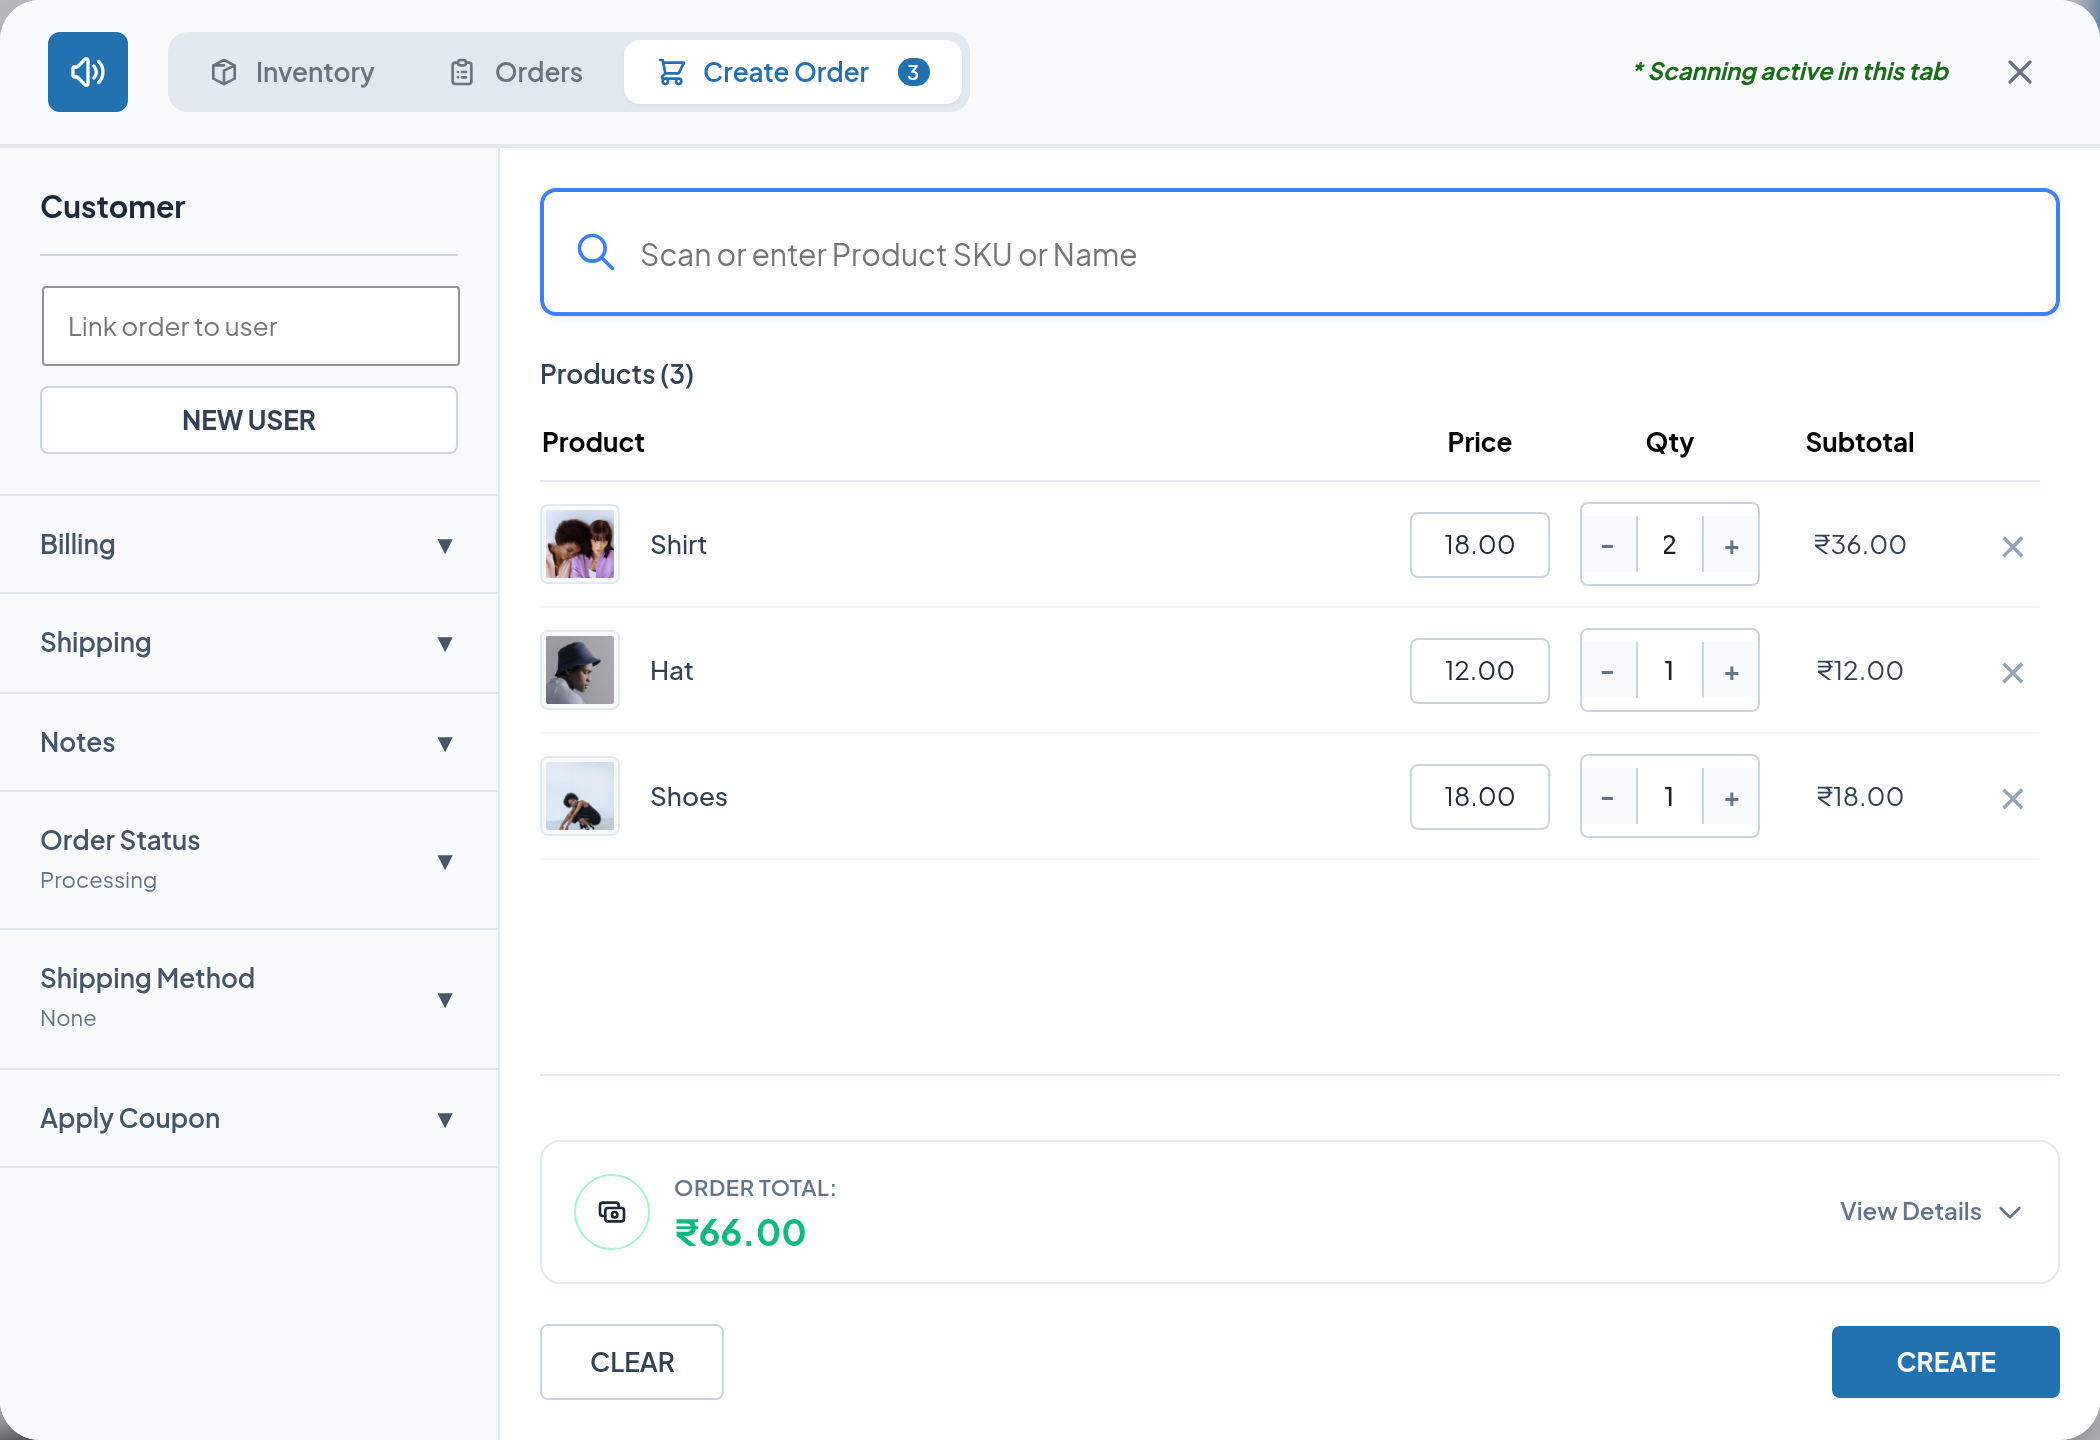
Task: Expand the Shipping section
Action: pyautogui.click(x=249, y=643)
